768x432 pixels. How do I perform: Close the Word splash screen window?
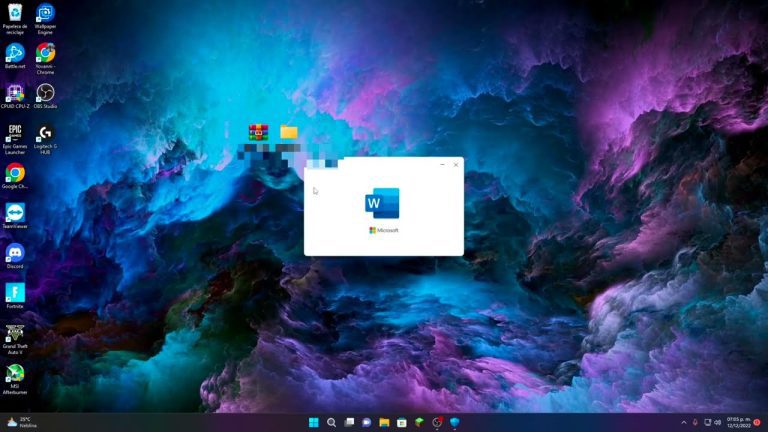[x=456, y=164]
